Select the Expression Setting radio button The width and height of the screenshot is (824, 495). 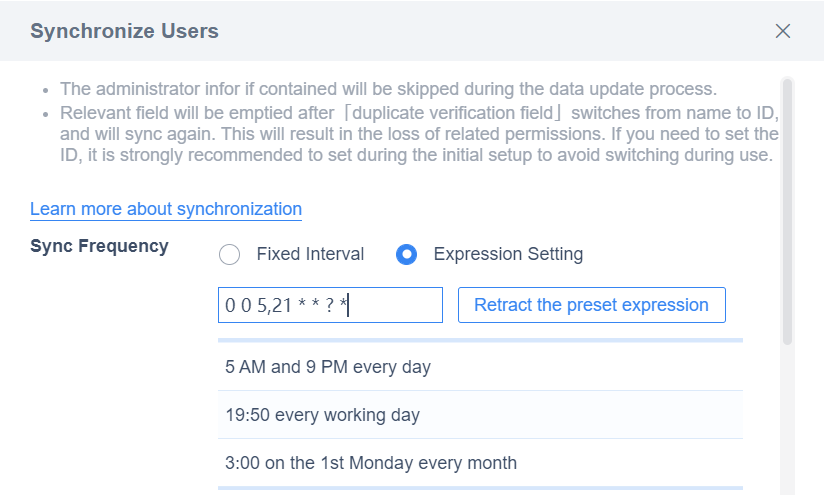406,254
